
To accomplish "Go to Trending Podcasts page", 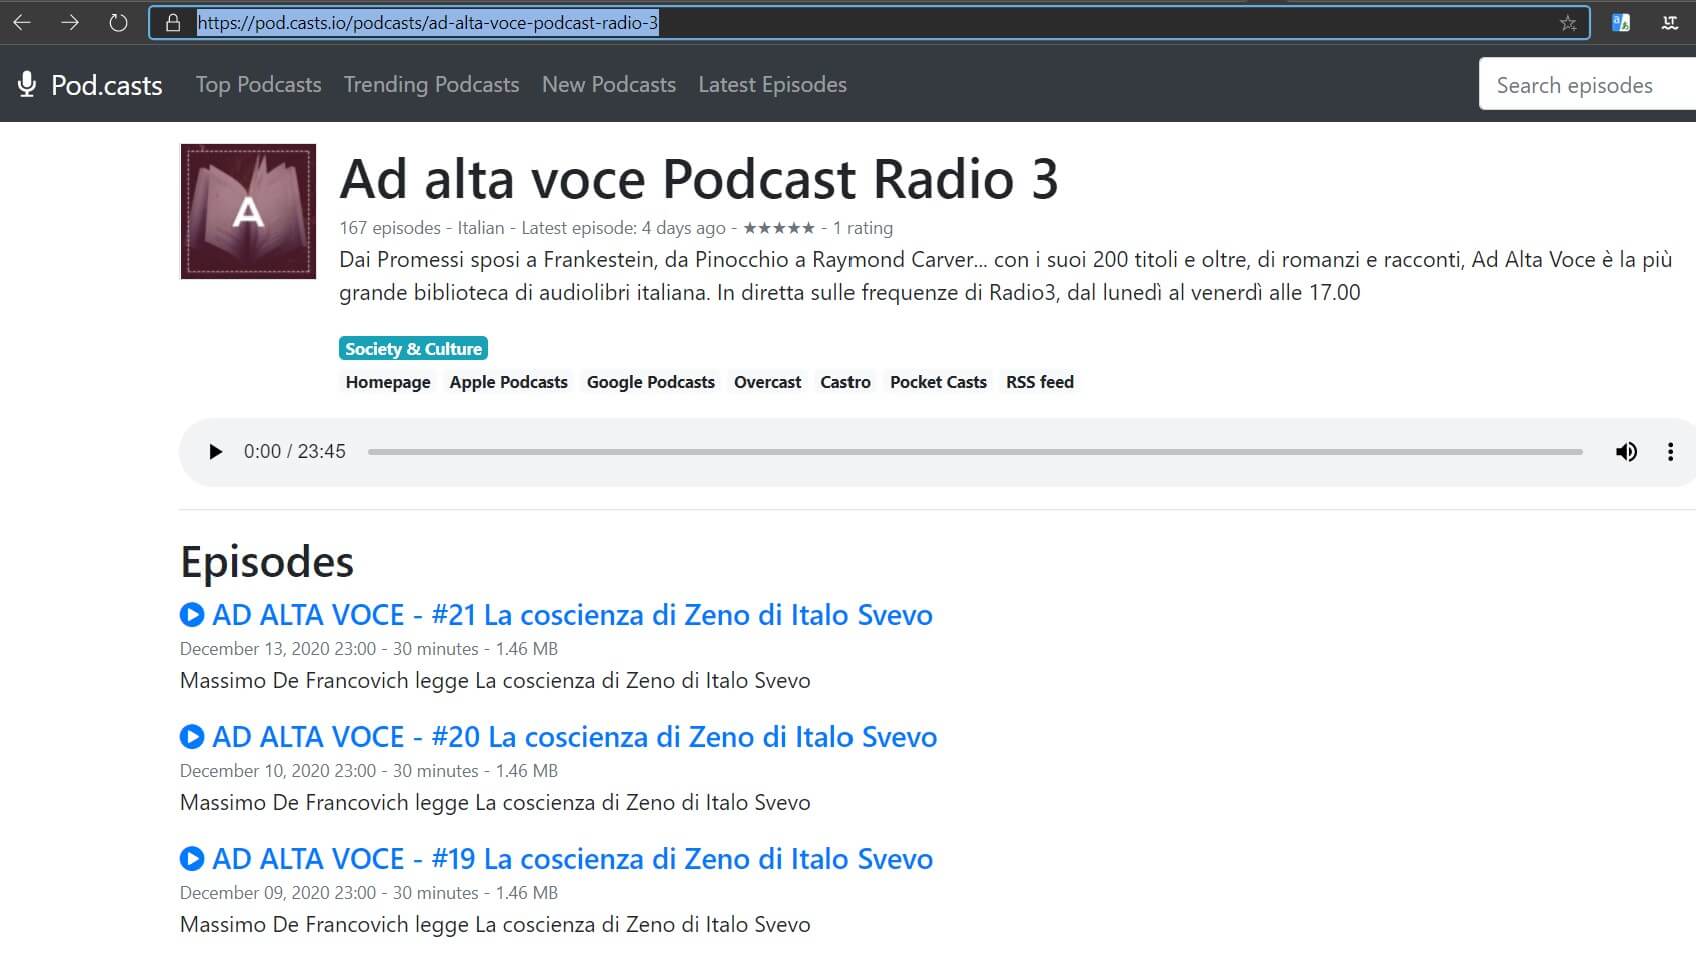I will pos(431,85).
